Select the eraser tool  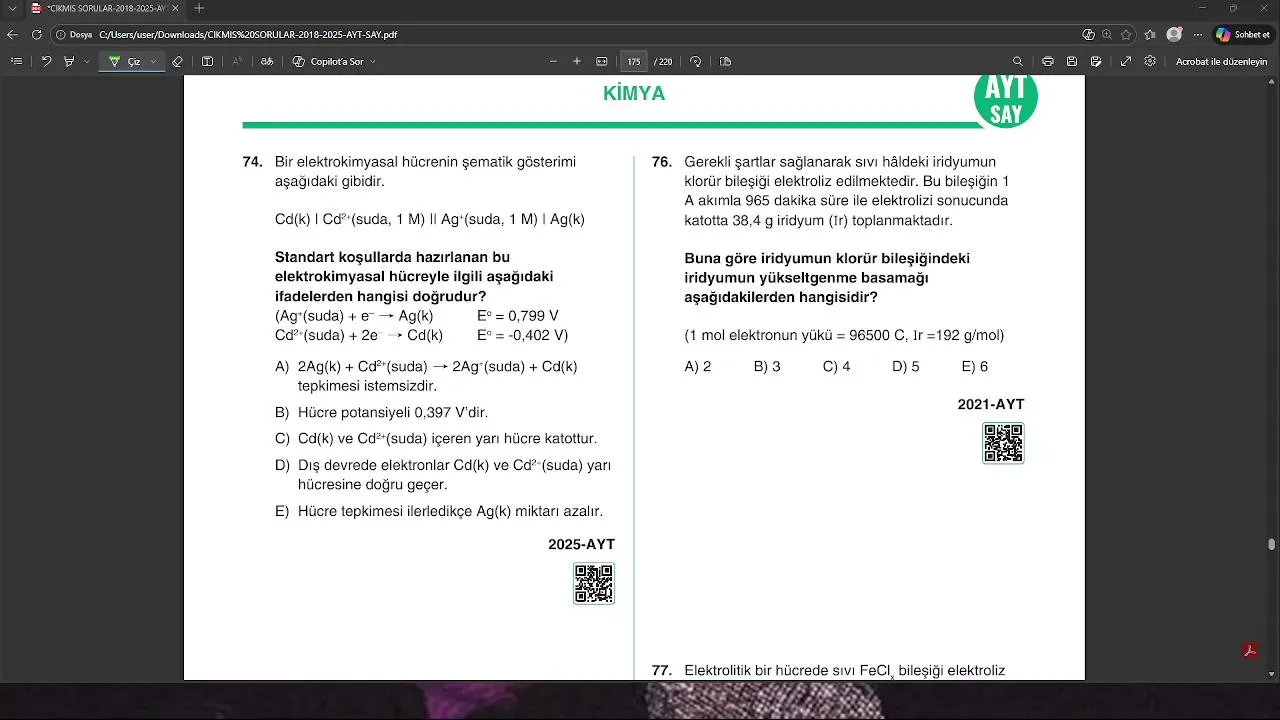(x=178, y=61)
